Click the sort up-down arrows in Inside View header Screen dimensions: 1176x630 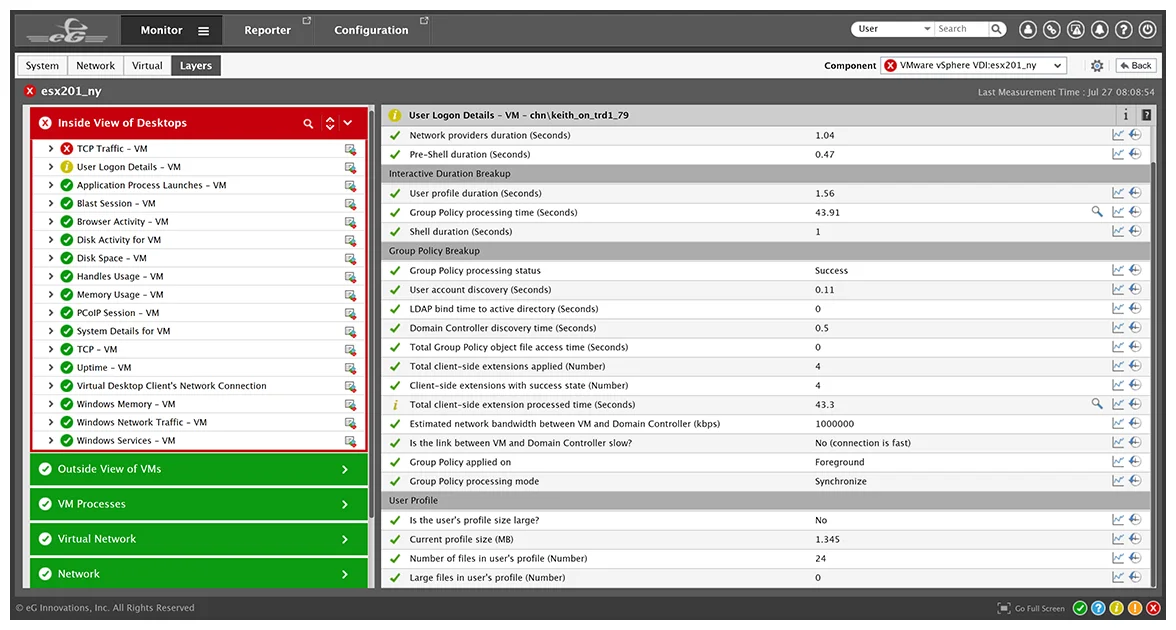(330, 124)
